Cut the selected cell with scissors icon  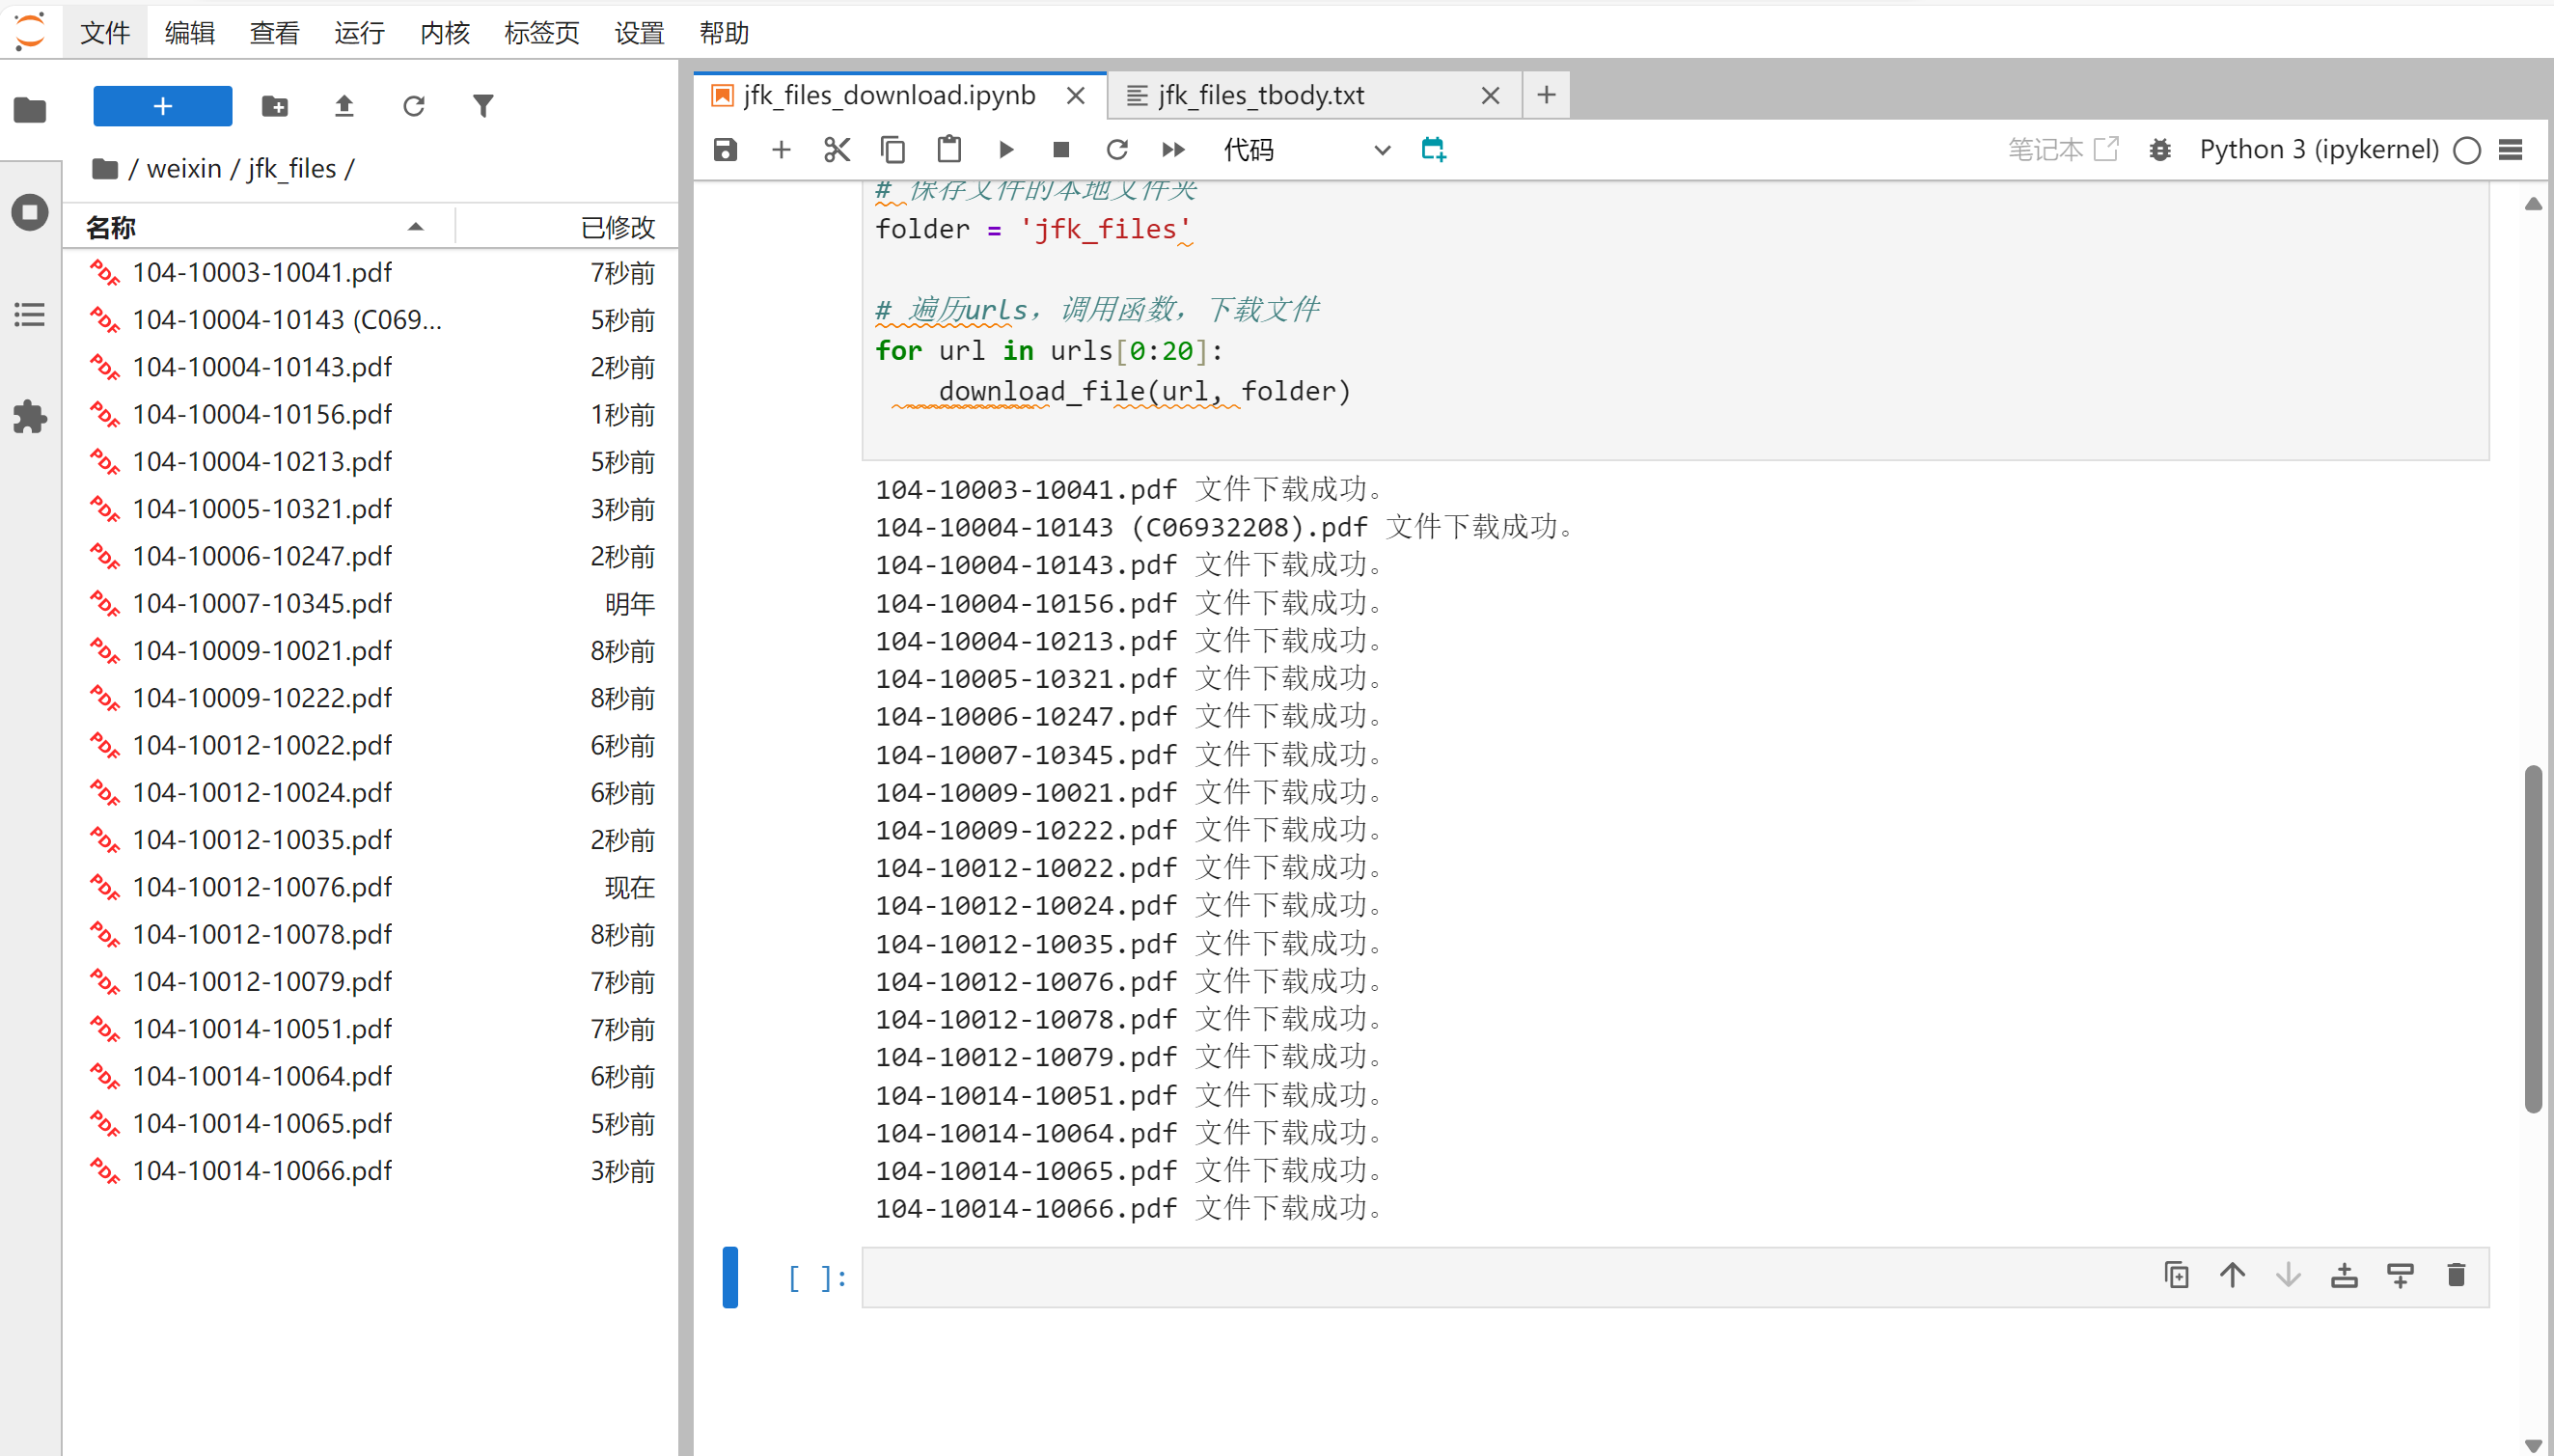(836, 150)
